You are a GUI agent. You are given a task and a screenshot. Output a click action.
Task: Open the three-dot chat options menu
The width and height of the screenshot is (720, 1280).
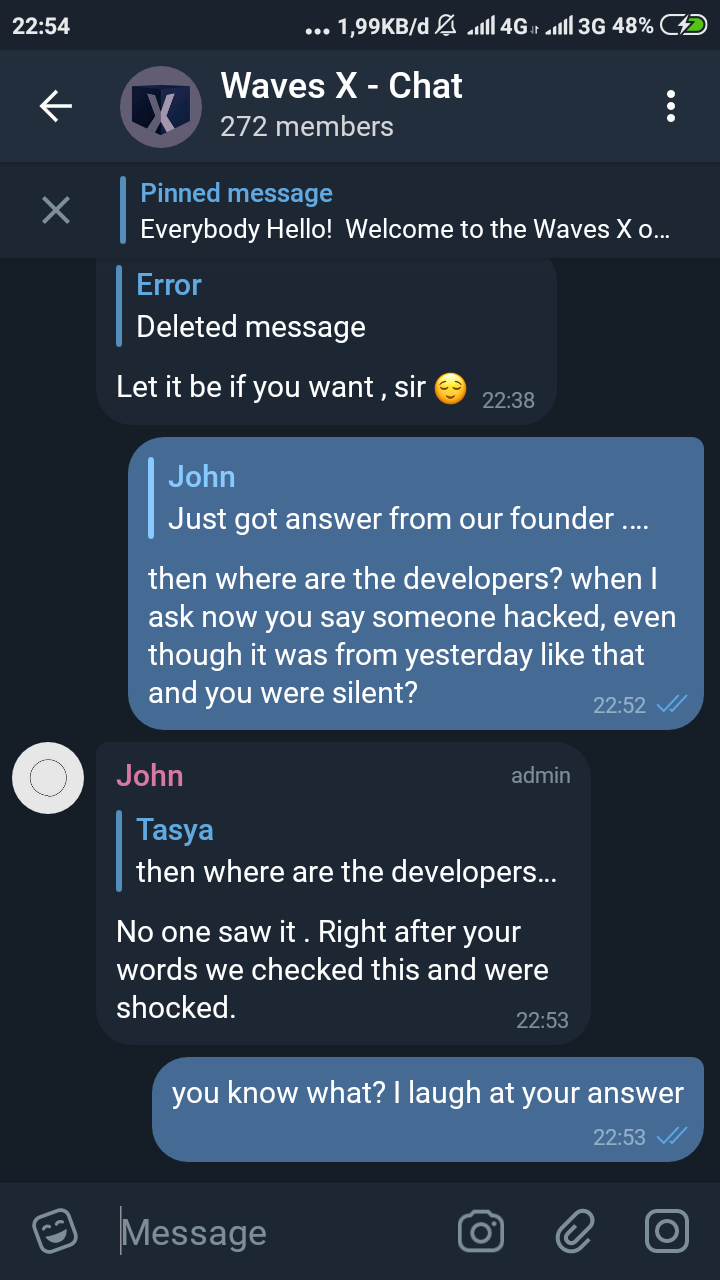pos(671,106)
